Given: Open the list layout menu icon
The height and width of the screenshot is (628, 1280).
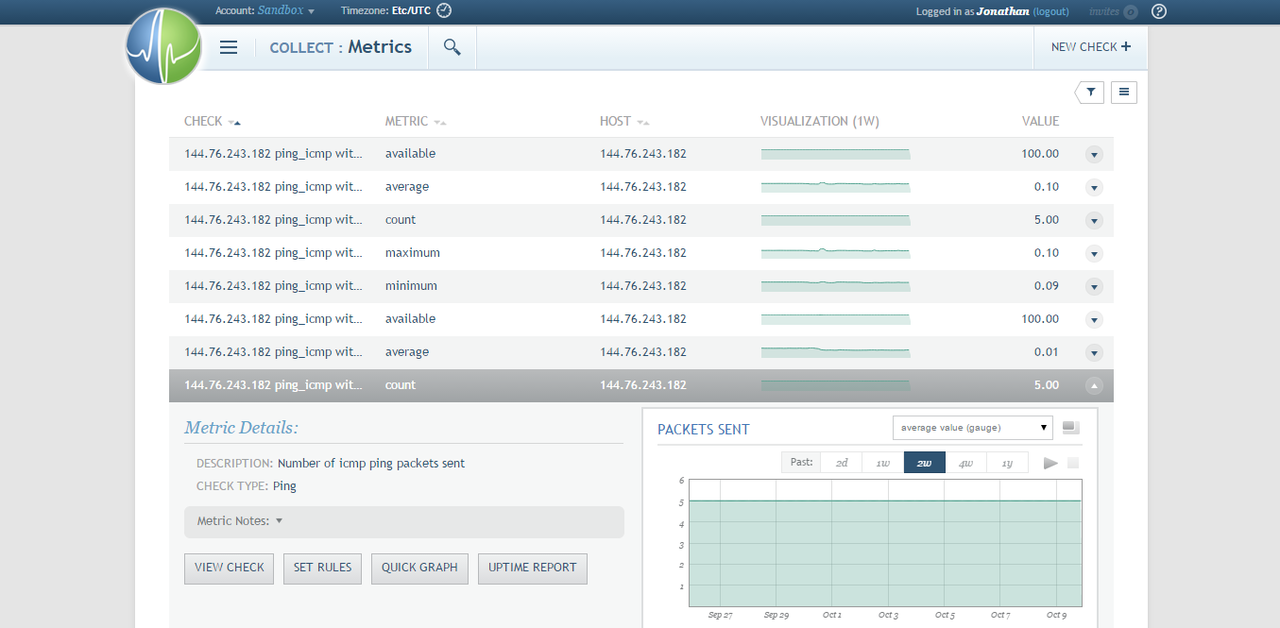Looking at the screenshot, I should point(1124,92).
